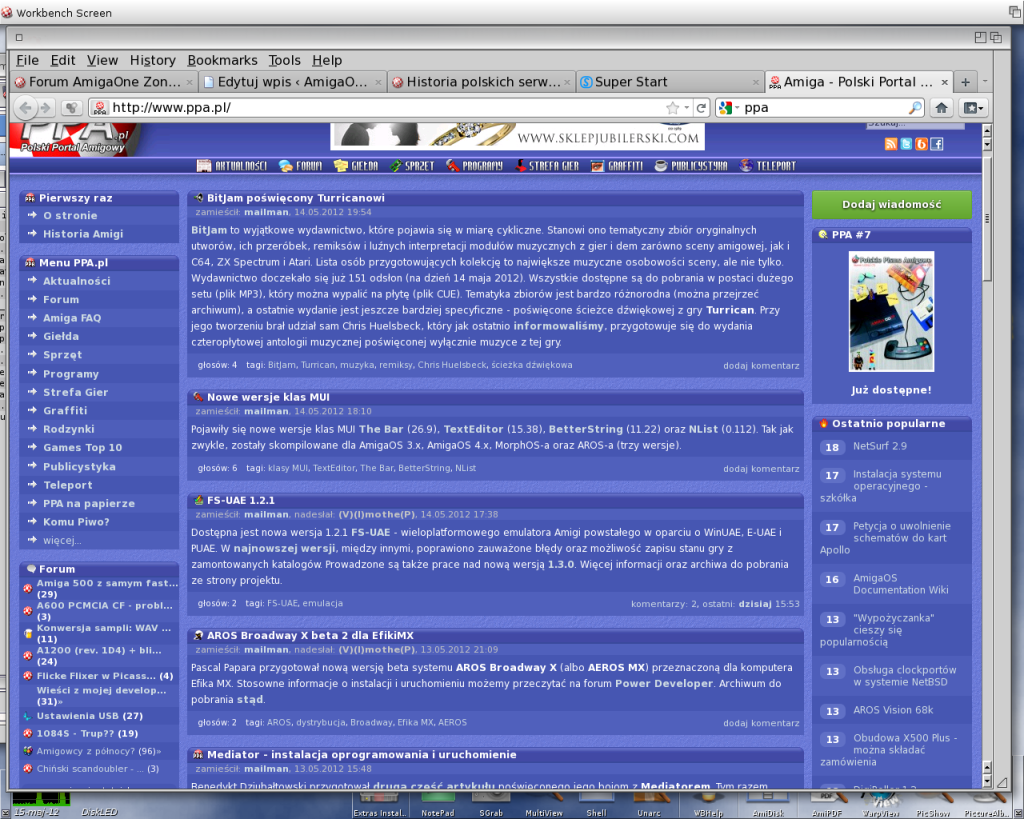This screenshot has height=819, width=1024.
Task: Click the sklepjubilerski.com banner ad
Action: coord(517,136)
